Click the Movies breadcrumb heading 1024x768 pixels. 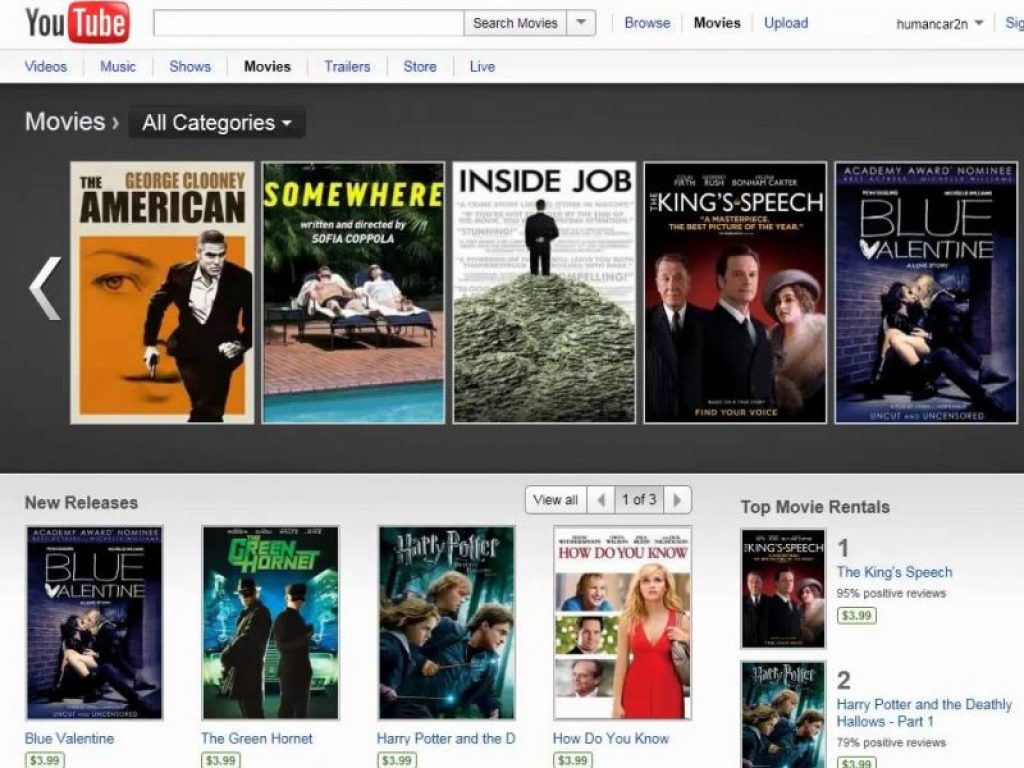(x=65, y=122)
